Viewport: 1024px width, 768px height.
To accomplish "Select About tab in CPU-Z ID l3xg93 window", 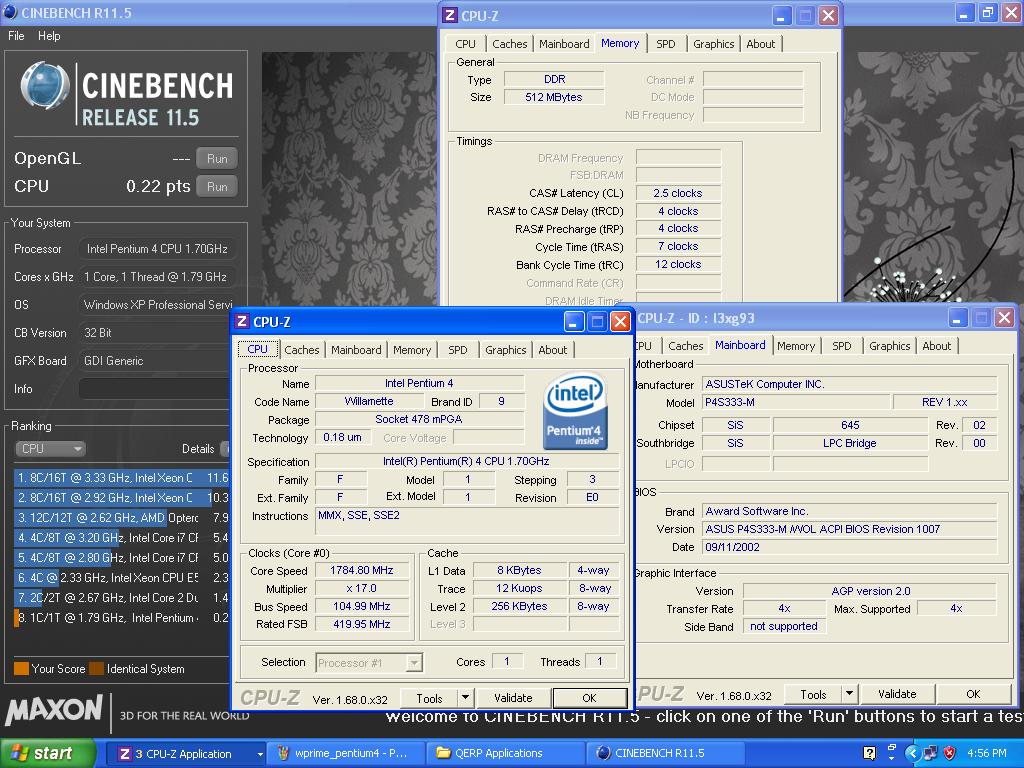I will [x=936, y=346].
